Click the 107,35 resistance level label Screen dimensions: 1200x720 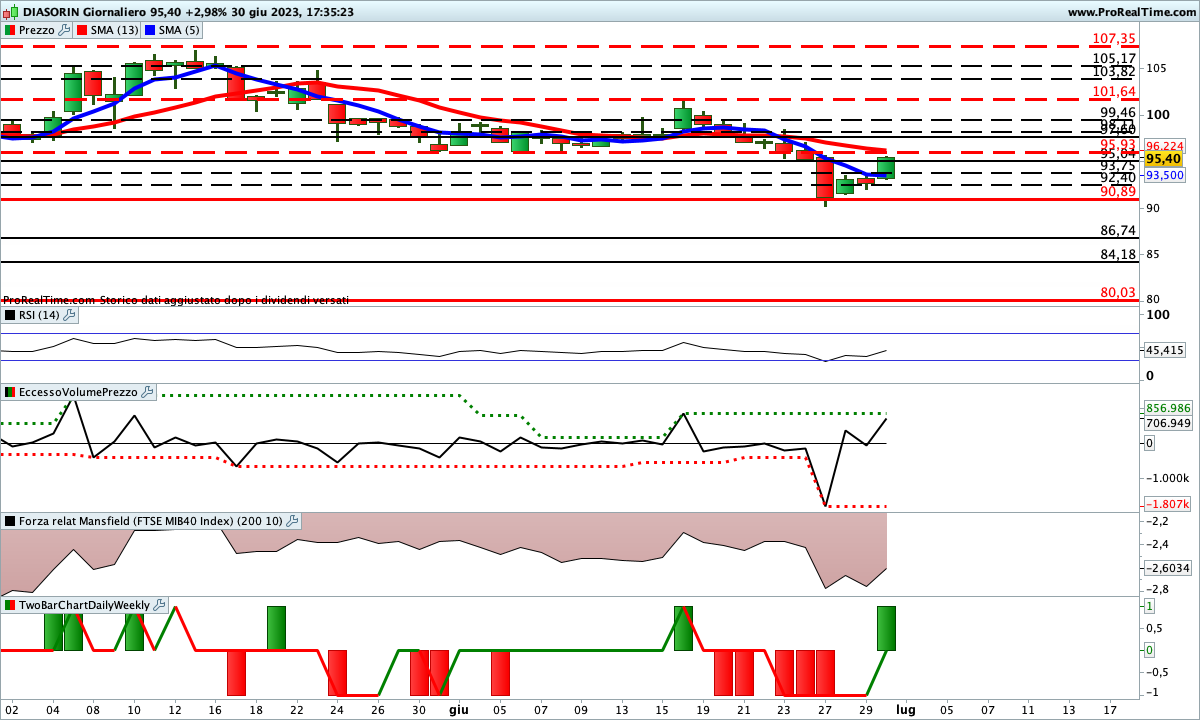point(1113,39)
